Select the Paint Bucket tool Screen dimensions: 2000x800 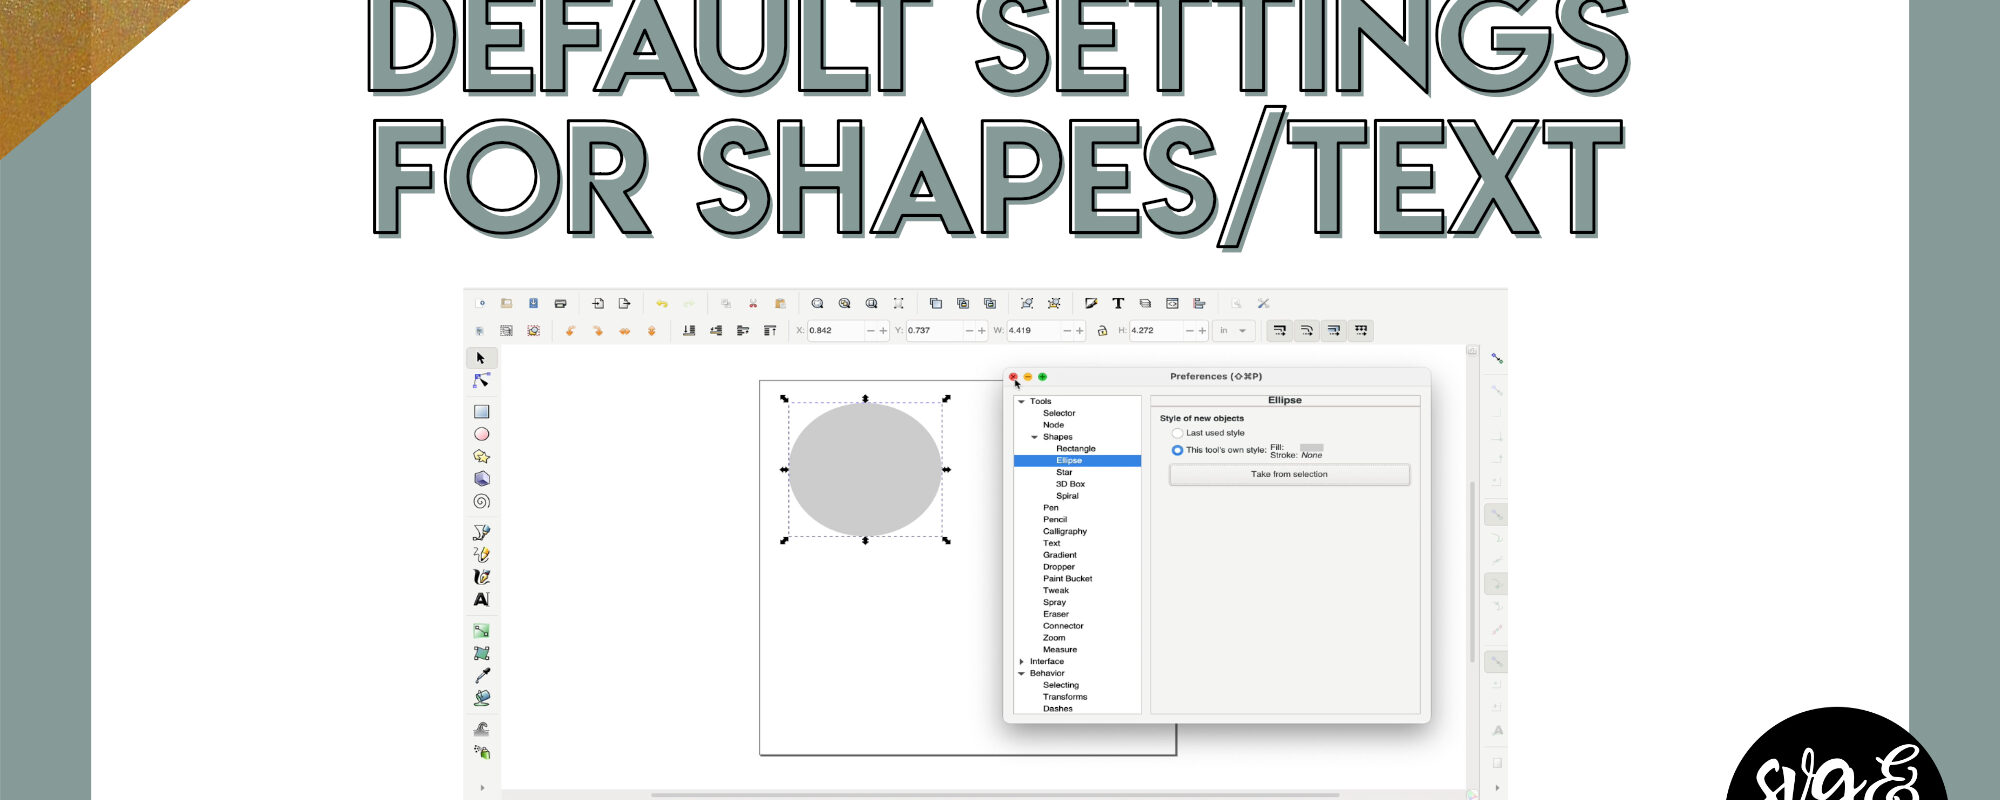tap(481, 698)
